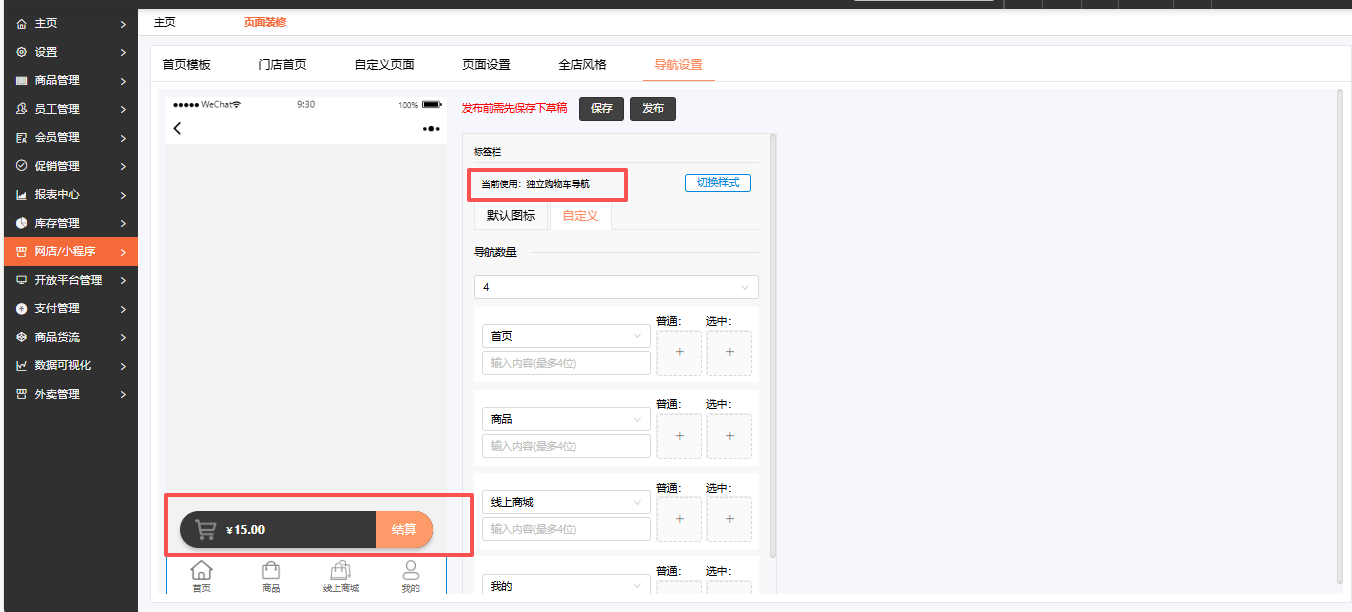Click the text input under 商品 dropdown

click(566, 446)
